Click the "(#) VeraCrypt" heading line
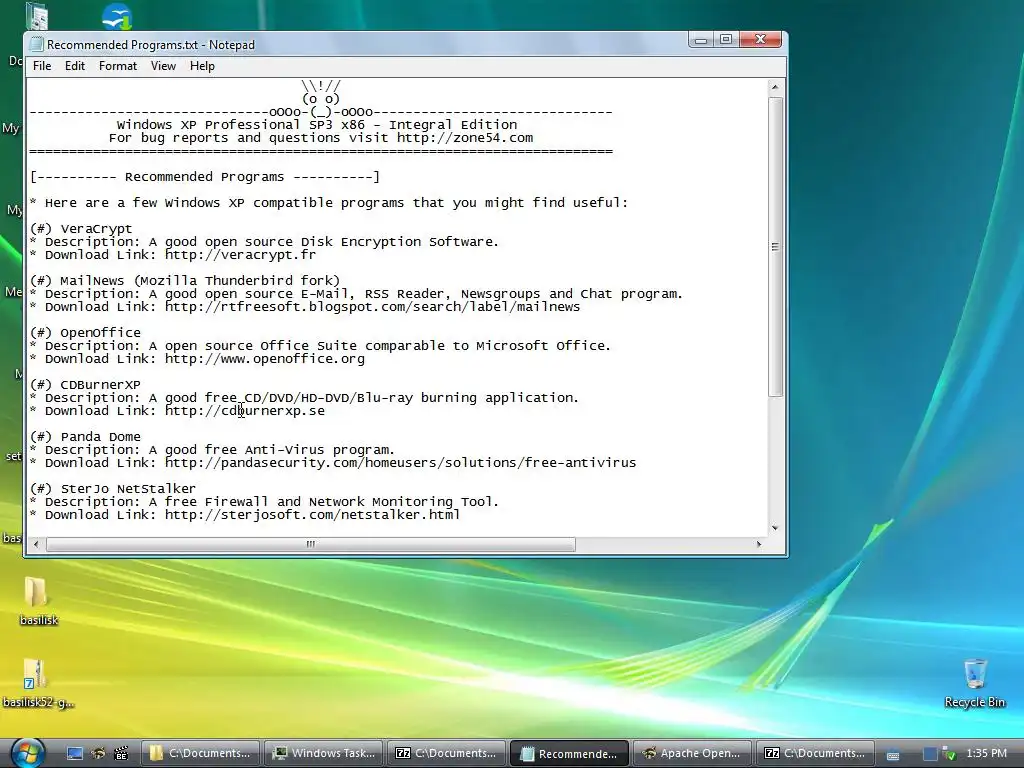 [x=81, y=229]
